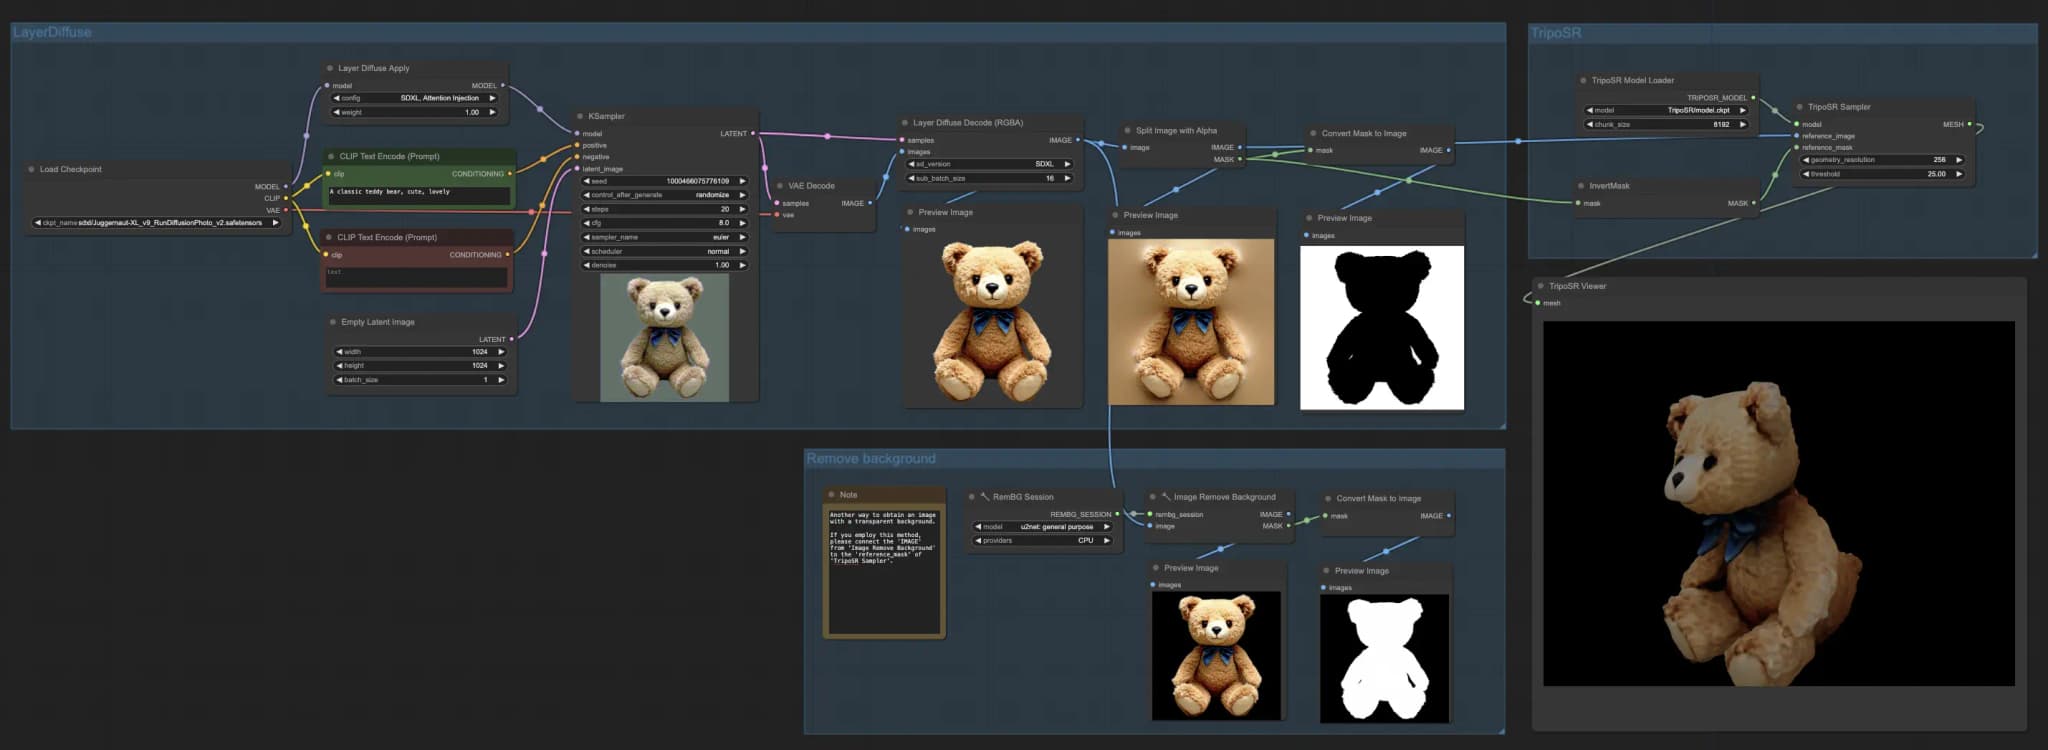Collapse the KSampler node via its title dot
Screen dimensions: 2048x750
[x=580, y=116]
